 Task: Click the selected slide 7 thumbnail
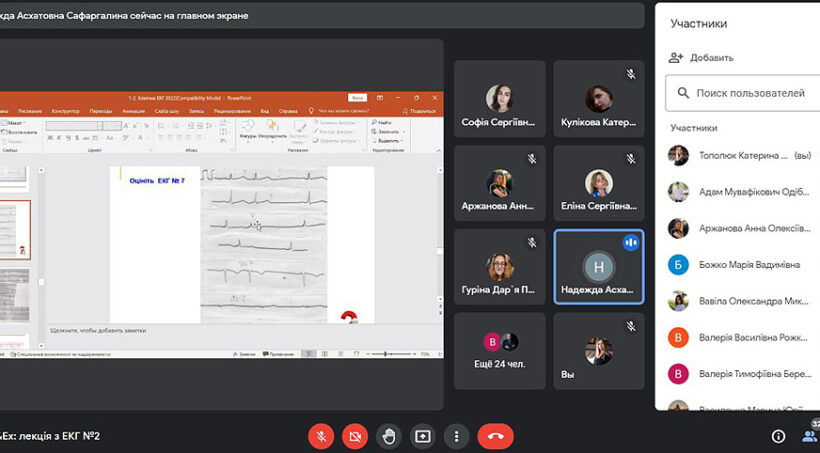coord(15,230)
